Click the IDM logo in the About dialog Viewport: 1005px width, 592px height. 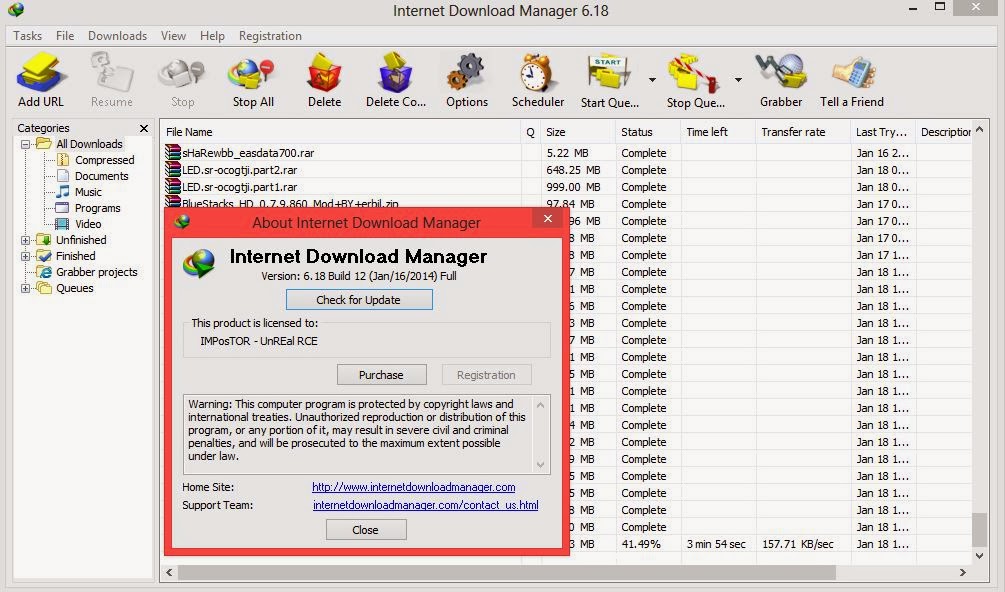coord(199,263)
